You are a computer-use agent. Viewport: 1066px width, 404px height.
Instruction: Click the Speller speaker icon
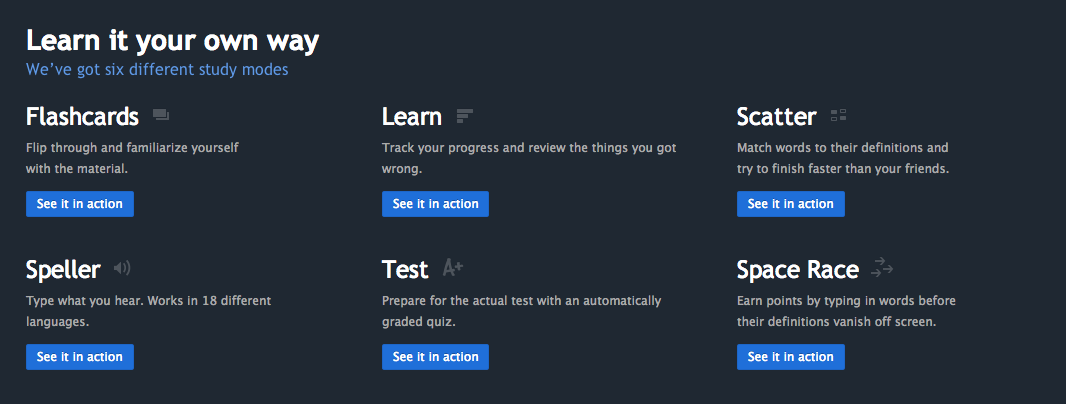[122, 268]
